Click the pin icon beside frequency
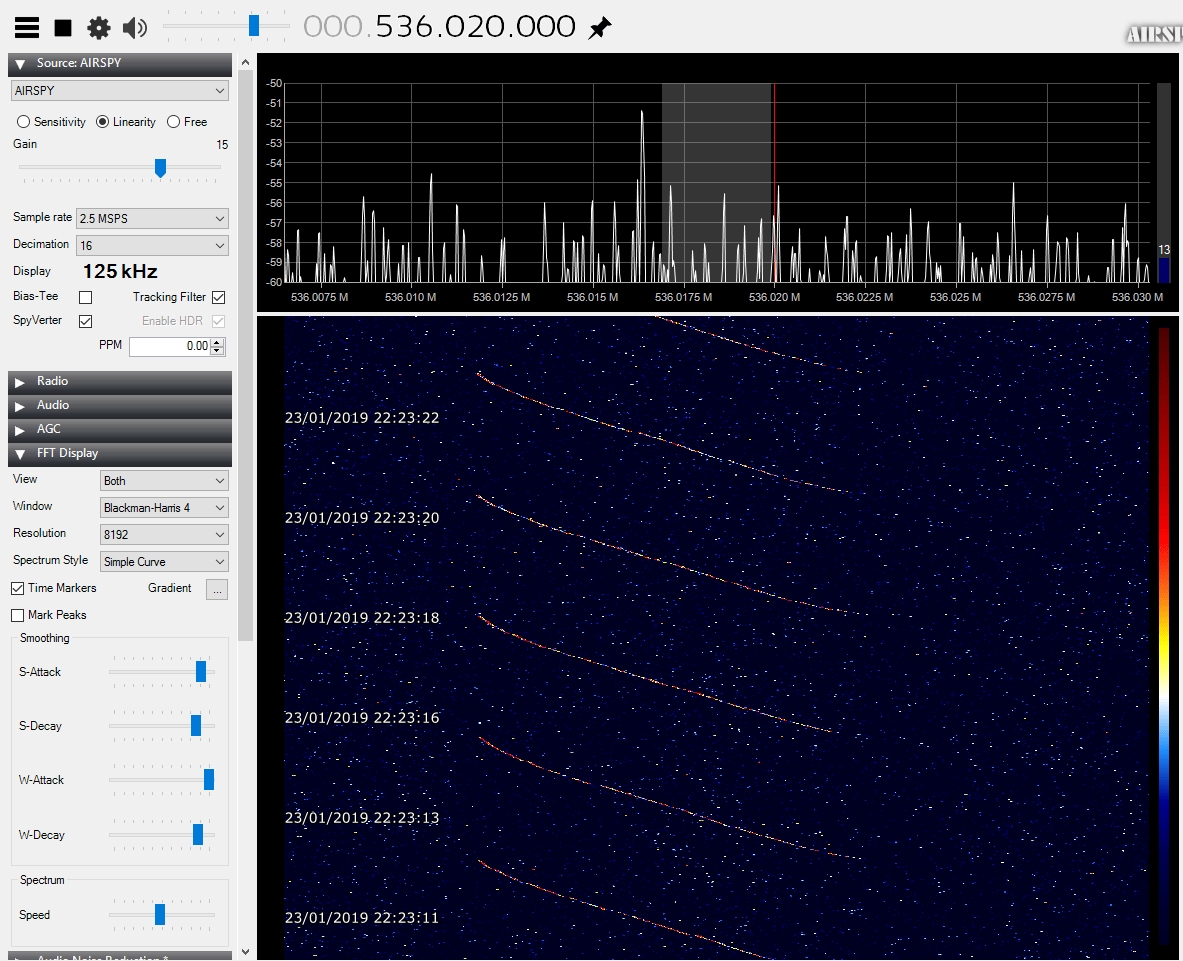The height and width of the screenshot is (961, 1183). click(x=599, y=28)
